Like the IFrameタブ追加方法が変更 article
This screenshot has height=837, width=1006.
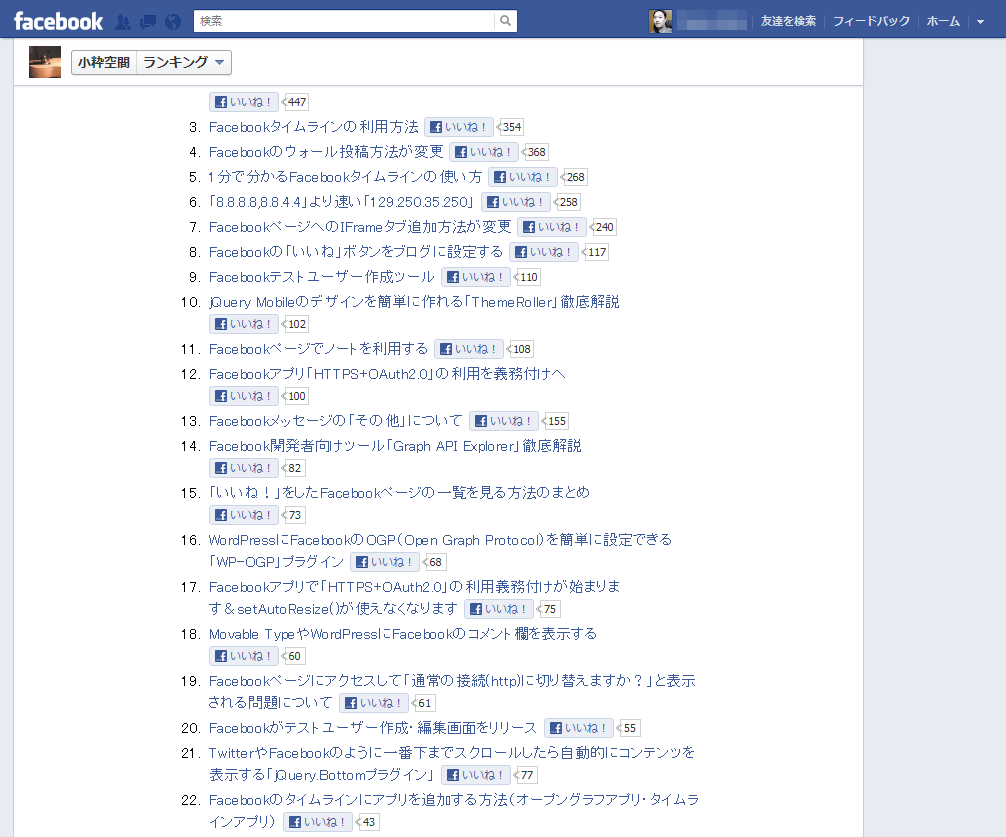pos(552,227)
